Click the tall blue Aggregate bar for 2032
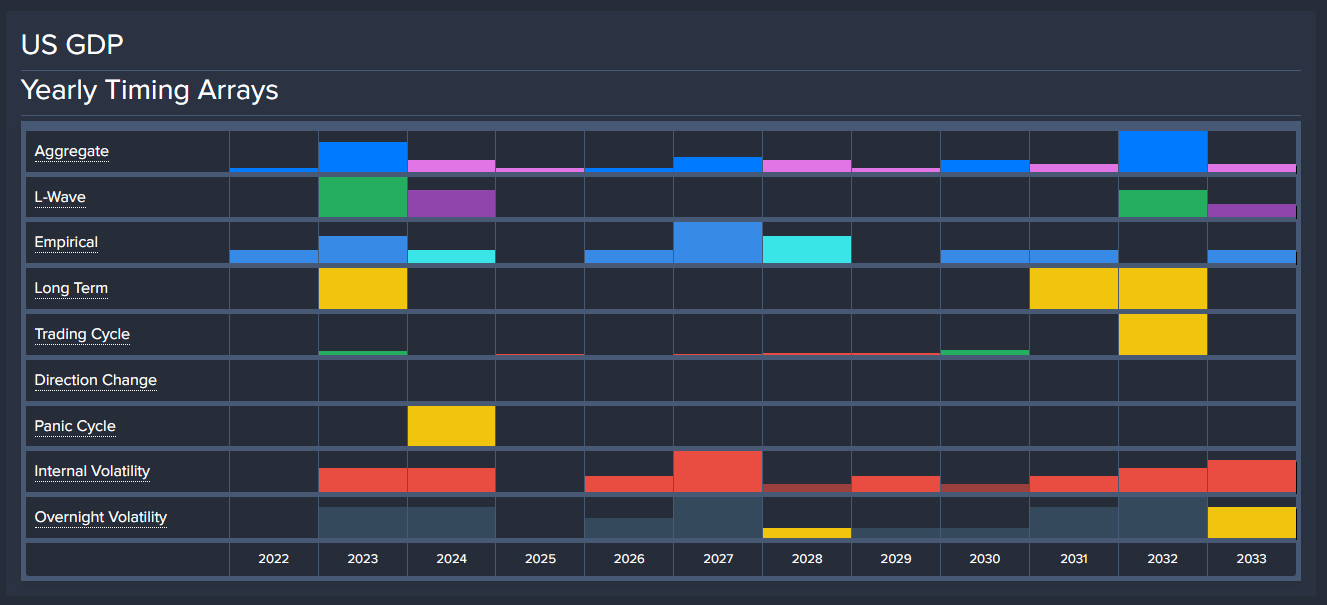The image size is (1327, 605). click(x=1162, y=152)
